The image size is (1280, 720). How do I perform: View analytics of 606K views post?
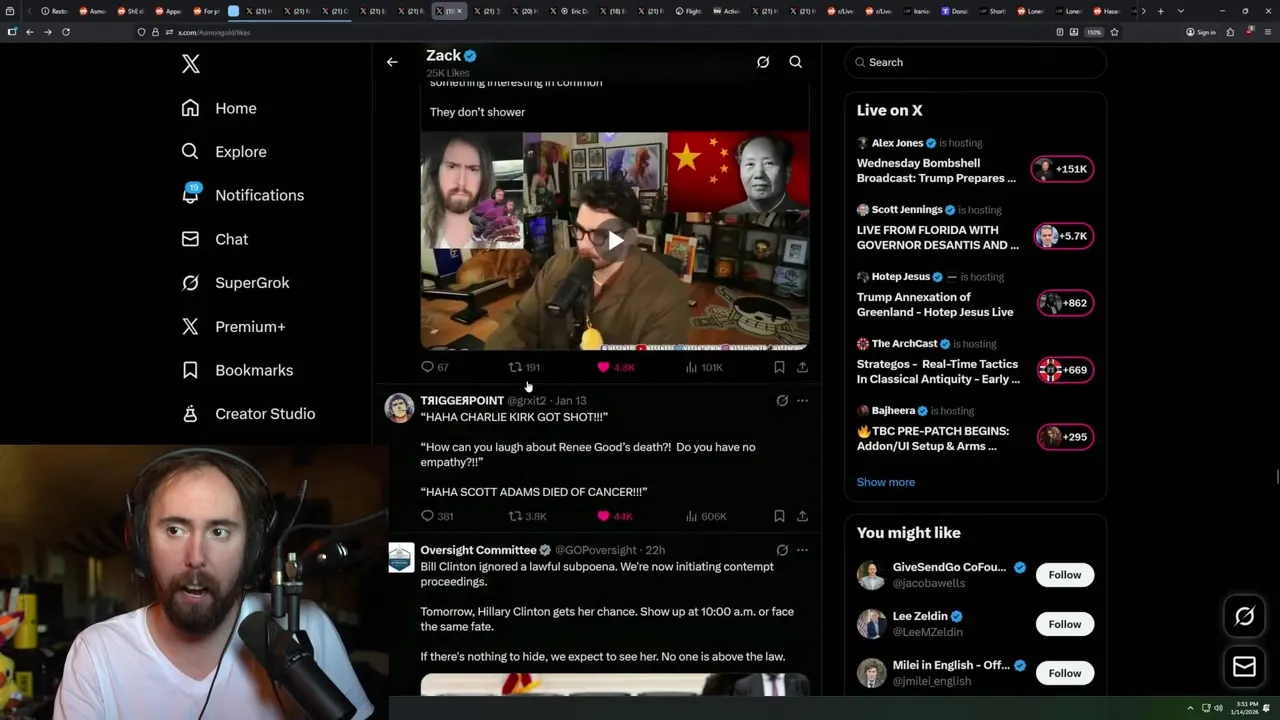706,516
